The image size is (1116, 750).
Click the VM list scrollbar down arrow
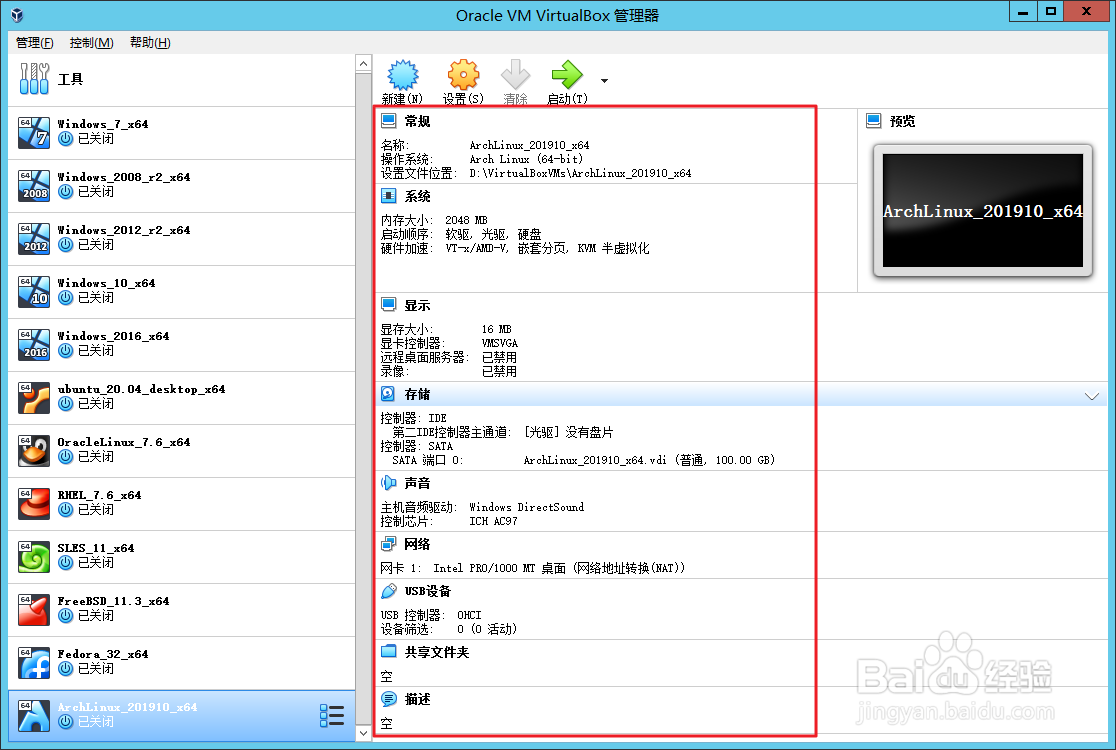363,732
